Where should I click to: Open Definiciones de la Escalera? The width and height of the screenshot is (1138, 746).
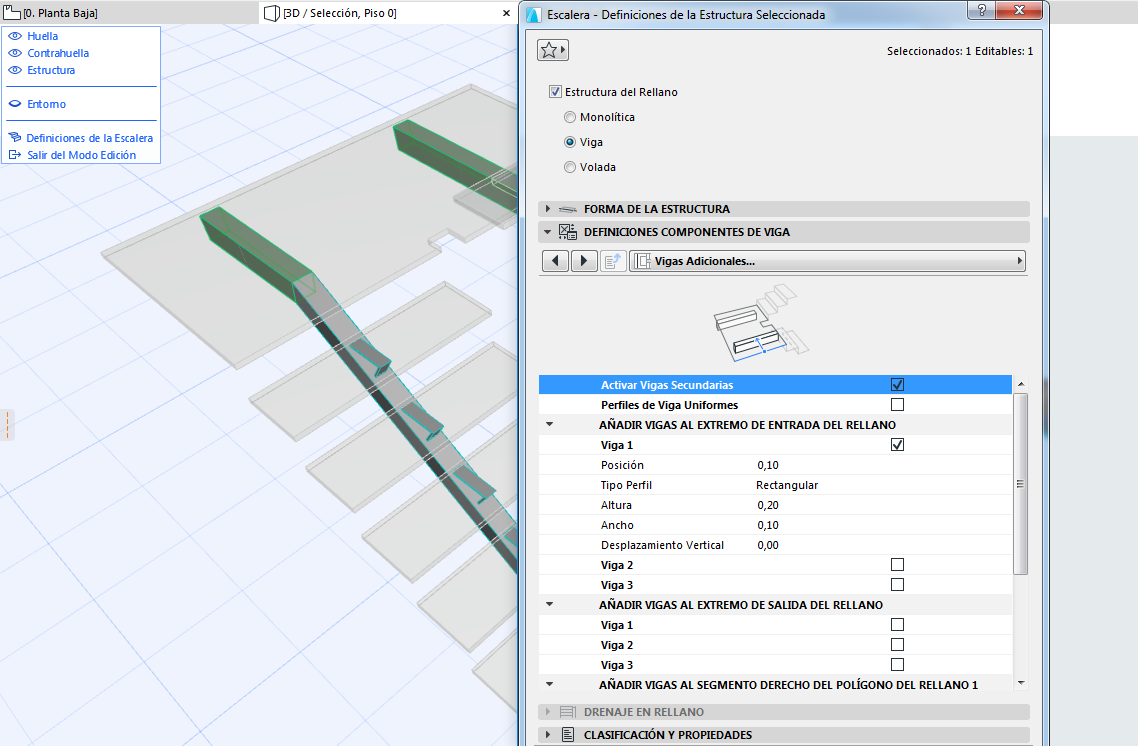[89, 138]
